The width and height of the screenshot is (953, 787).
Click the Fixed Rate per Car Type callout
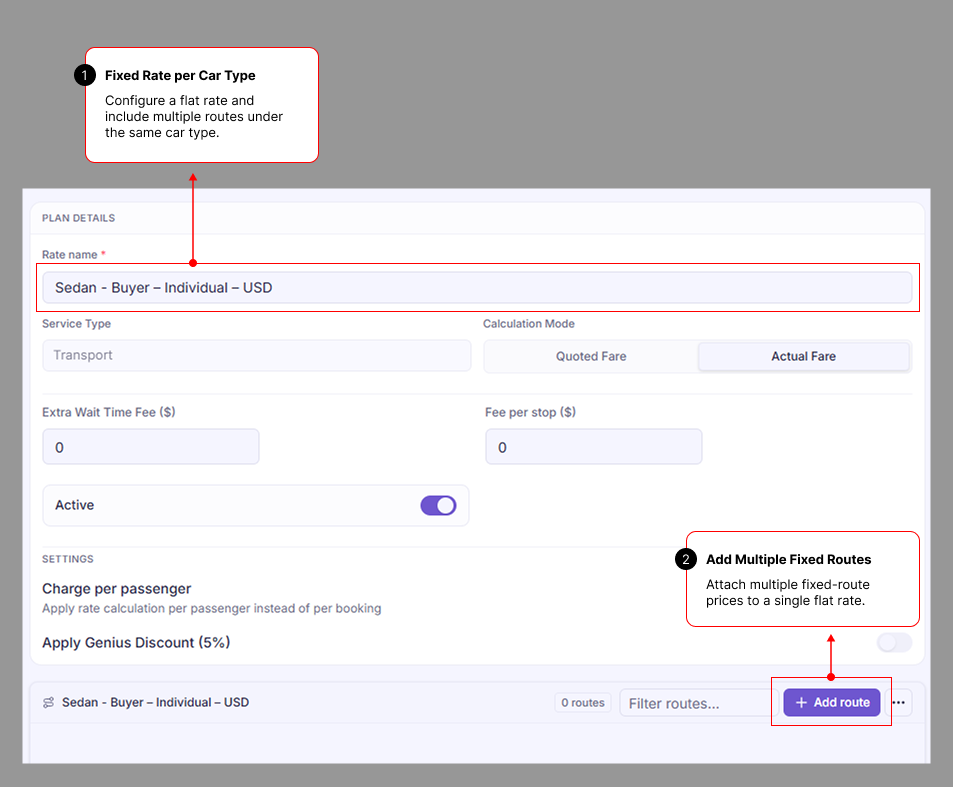click(202, 105)
